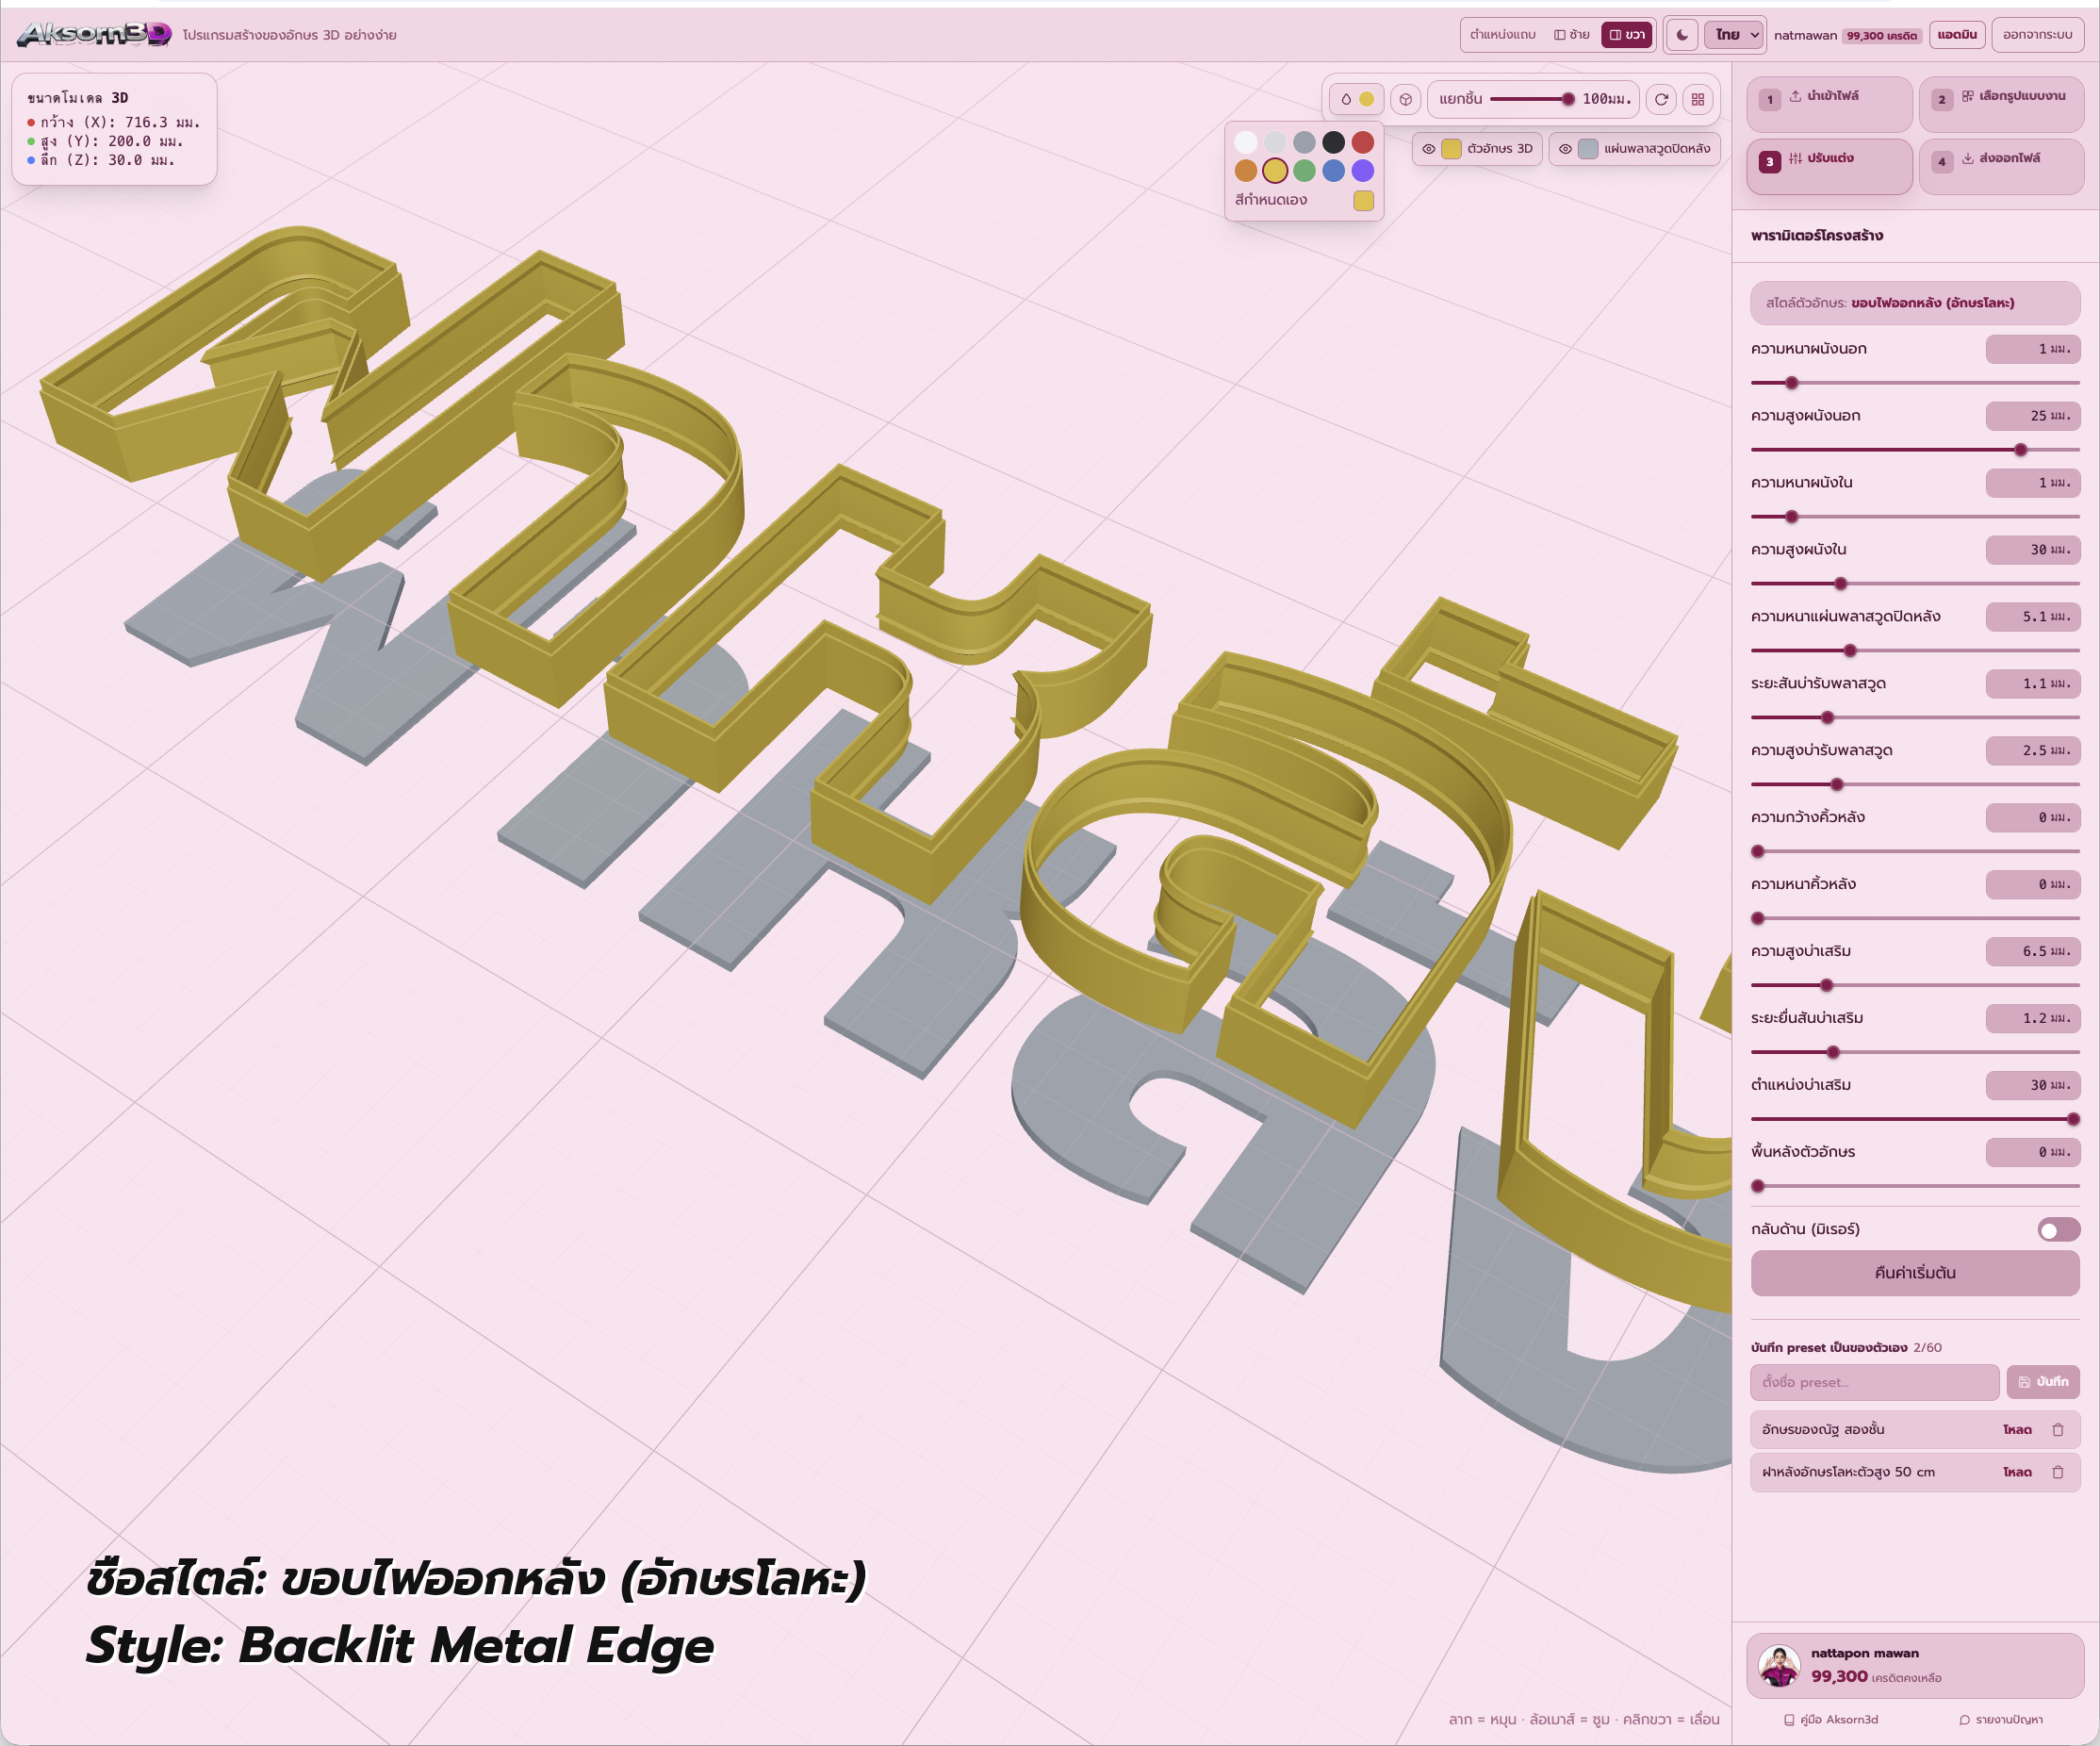Delete preset ฝาหลังอักษรโลหะตัวสูง 50 cm with trash icon
This screenshot has height=1746, width=2100.
pos(2058,1472)
